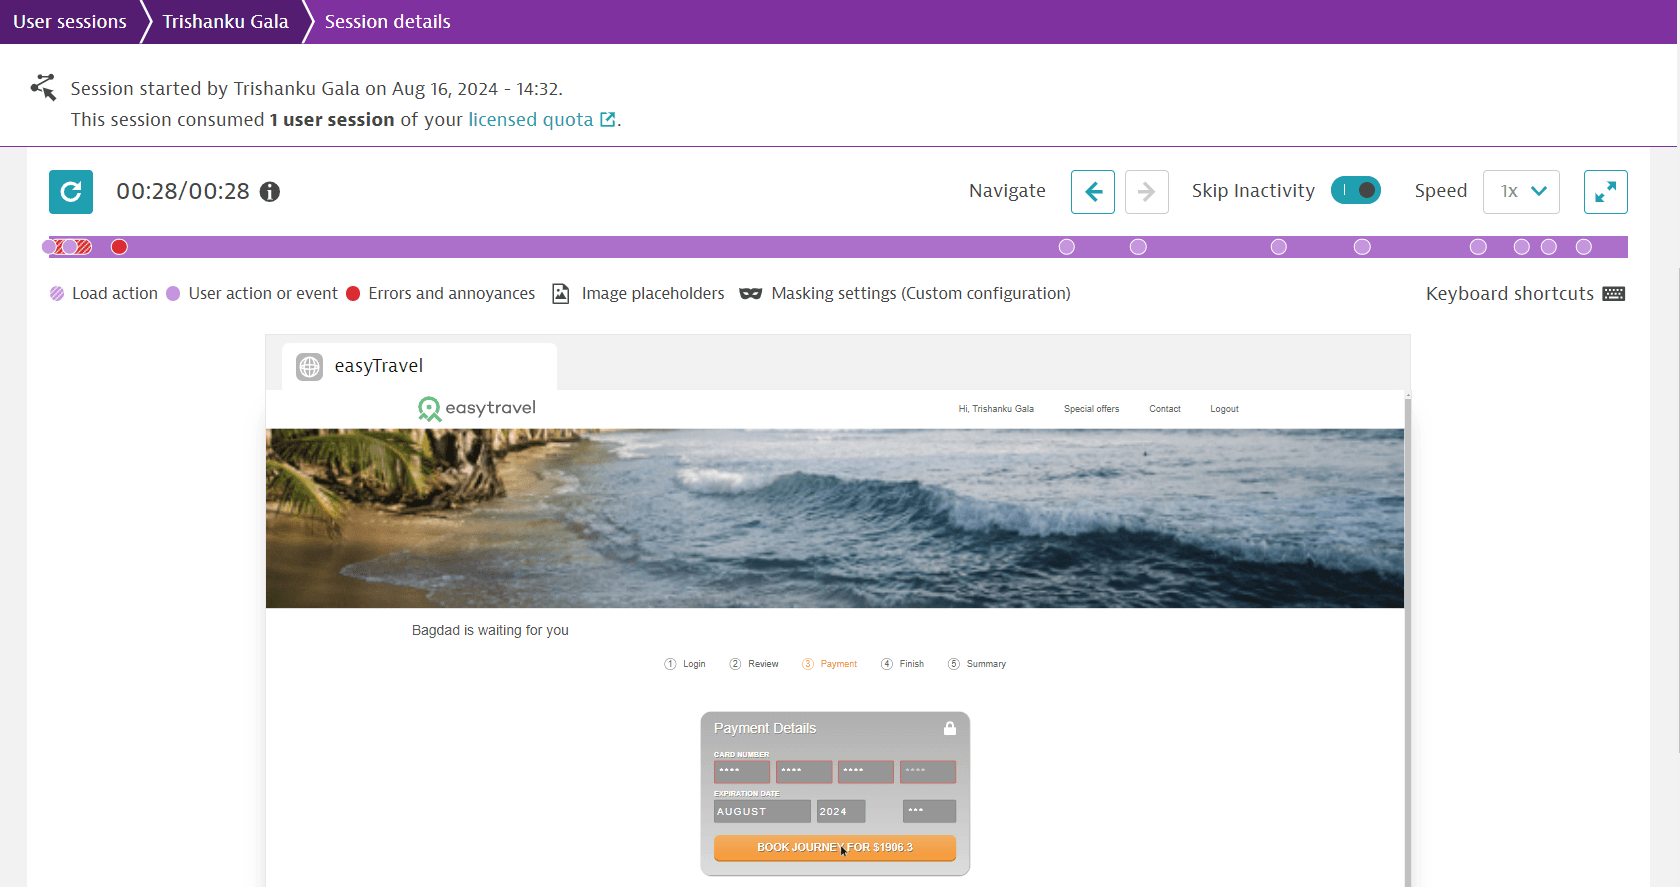Go to Trishanku Gala breadcrumb
The height and width of the screenshot is (887, 1680).
tap(225, 22)
